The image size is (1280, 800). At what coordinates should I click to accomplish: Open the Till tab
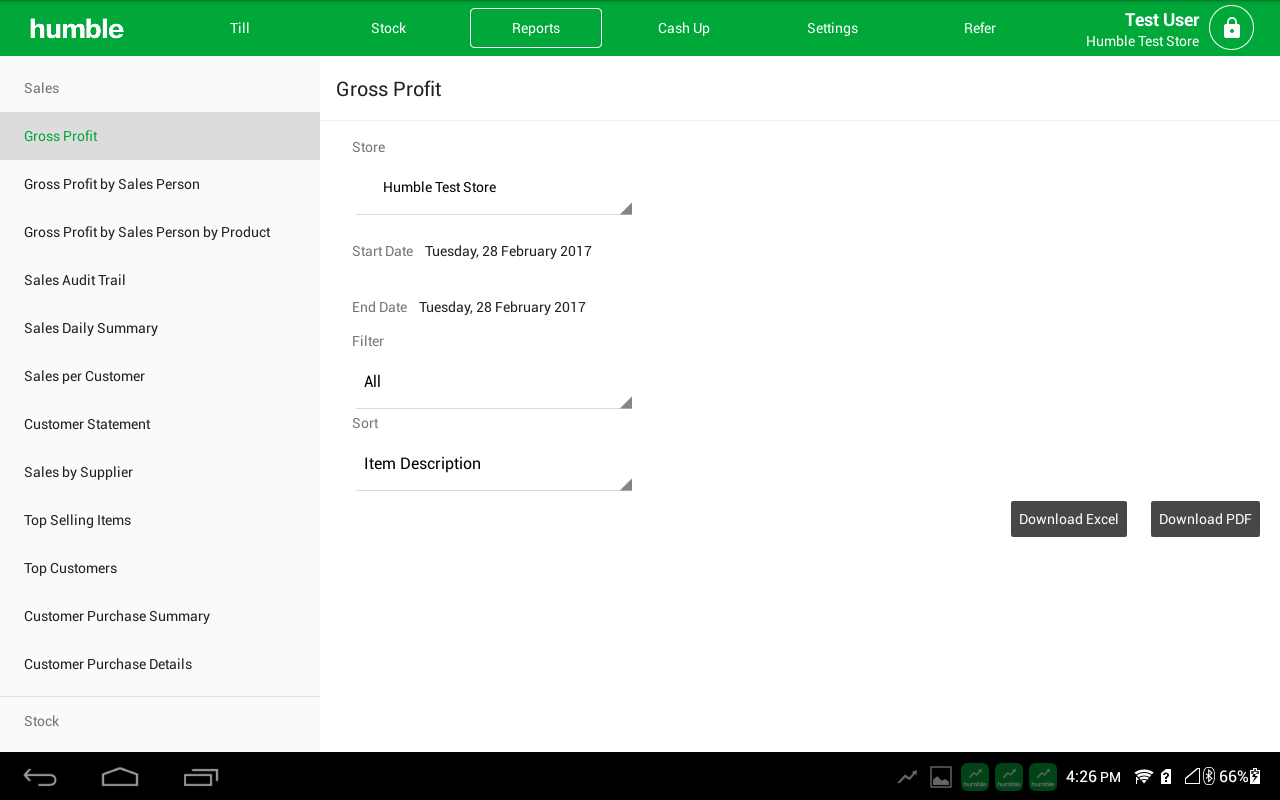point(240,28)
